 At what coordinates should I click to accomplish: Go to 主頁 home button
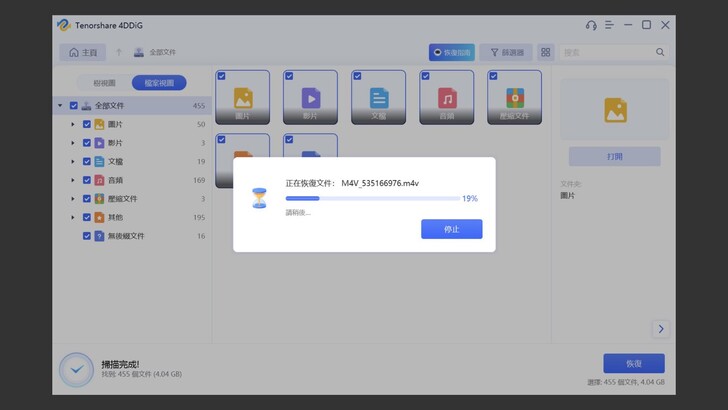tap(83, 52)
